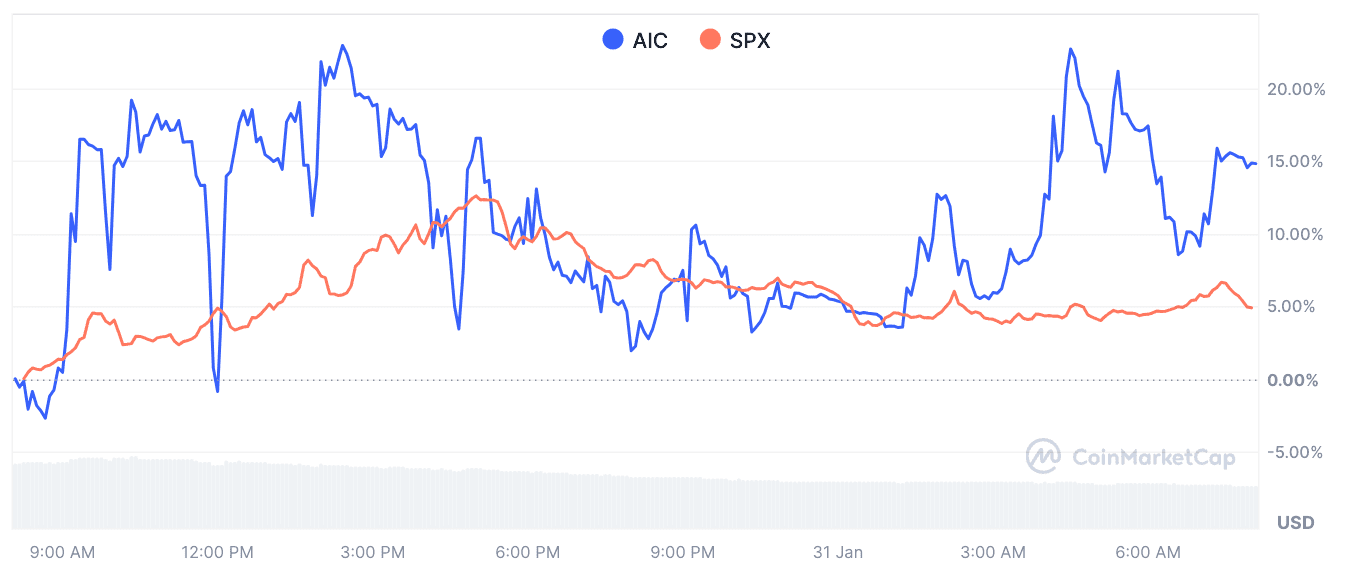Select the 12:00 PM time axis label
The image size is (1353, 586).
click(217, 552)
